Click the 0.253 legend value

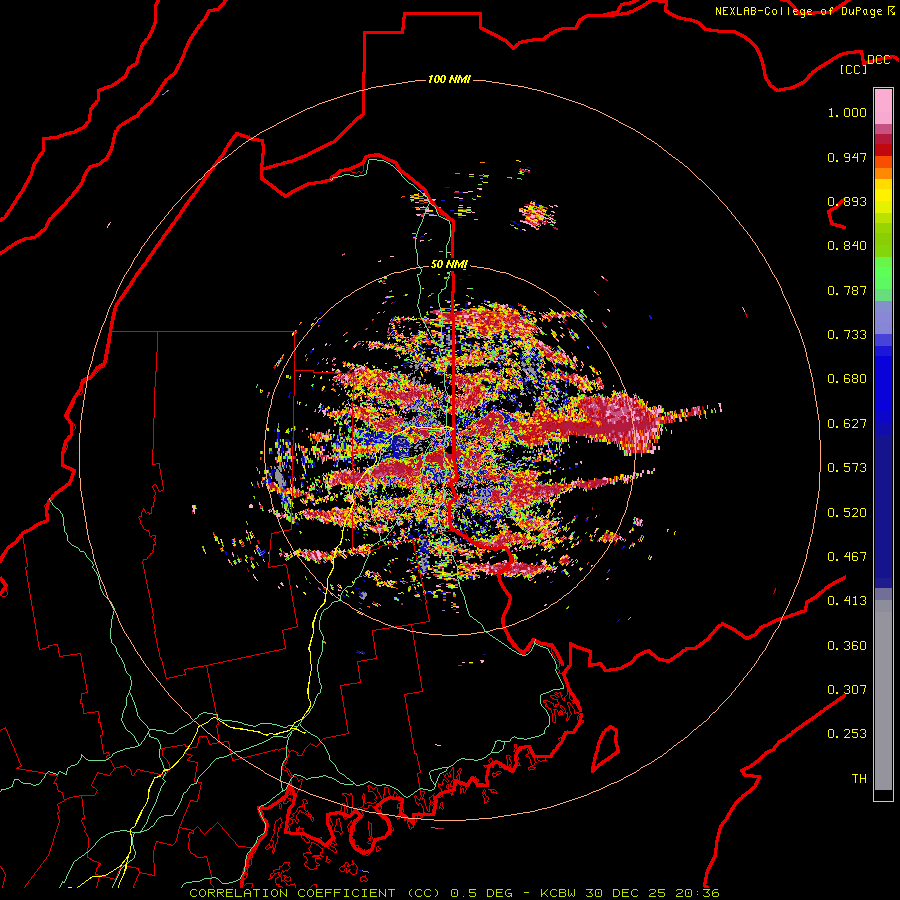pyautogui.click(x=847, y=734)
